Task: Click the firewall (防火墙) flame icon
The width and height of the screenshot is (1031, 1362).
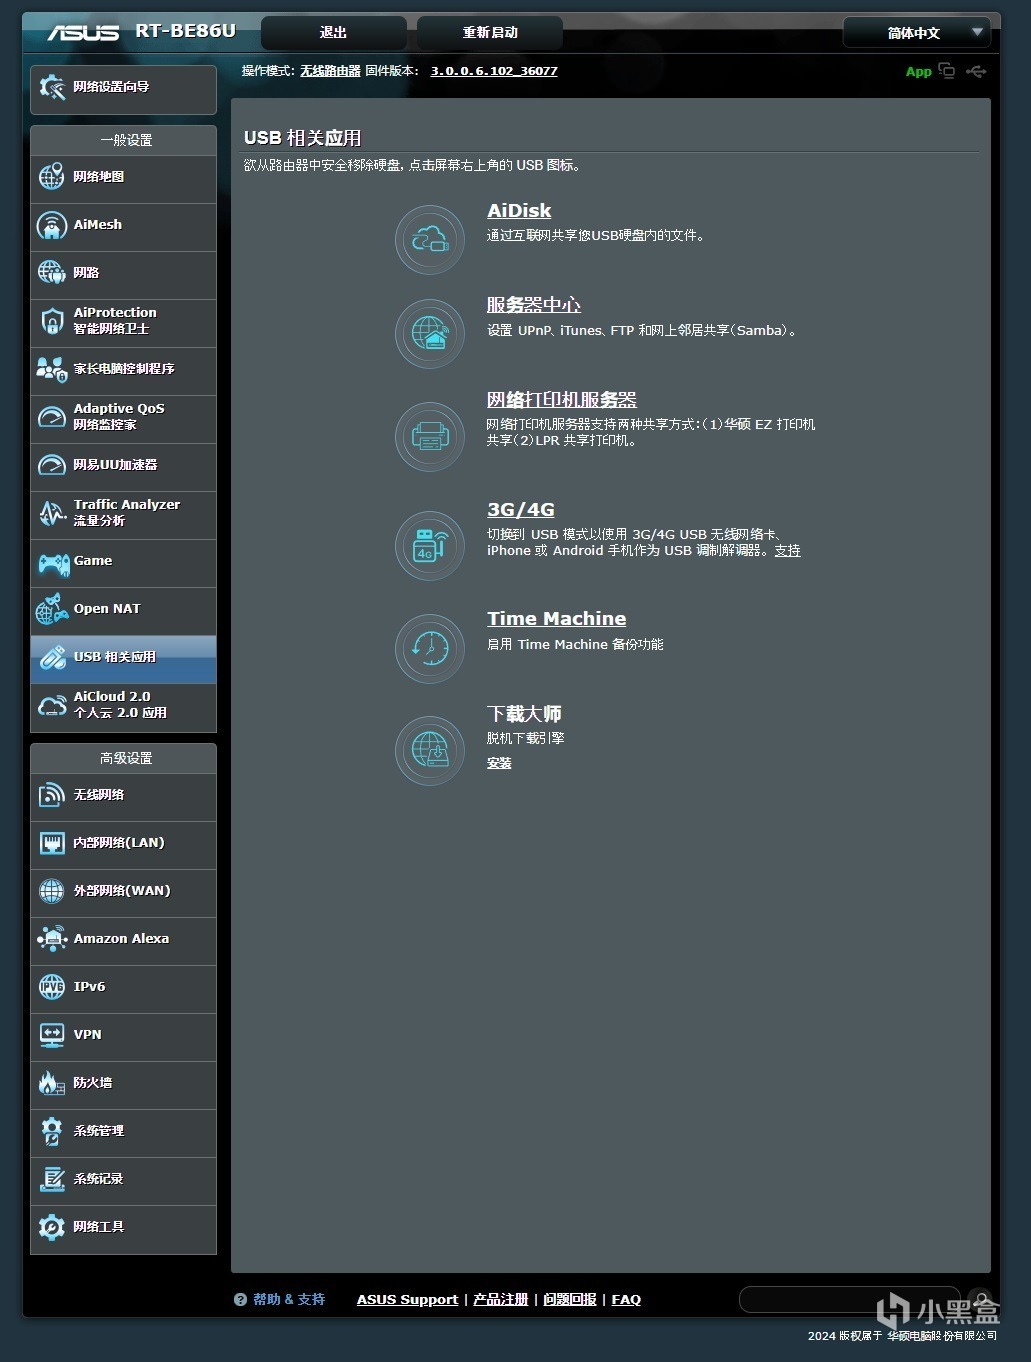Action: (52, 1083)
